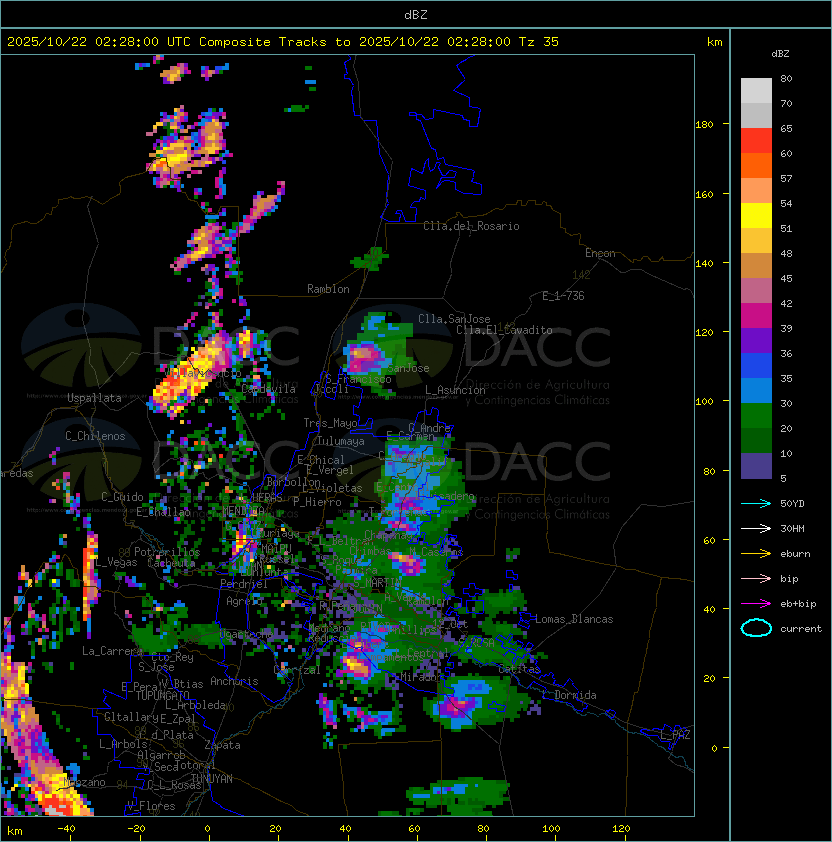Pick the red 60-65 dBZ color band
Viewport: 832px width, 842px height.
point(756,141)
